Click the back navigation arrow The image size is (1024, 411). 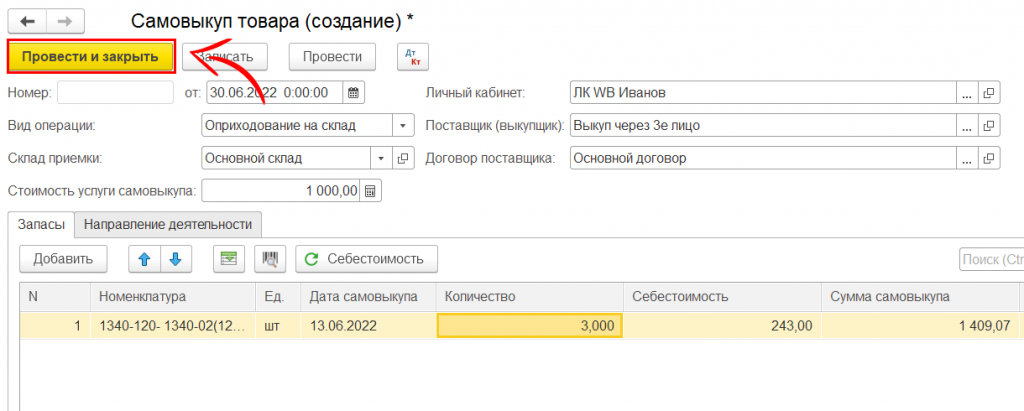click(x=27, y=20)
